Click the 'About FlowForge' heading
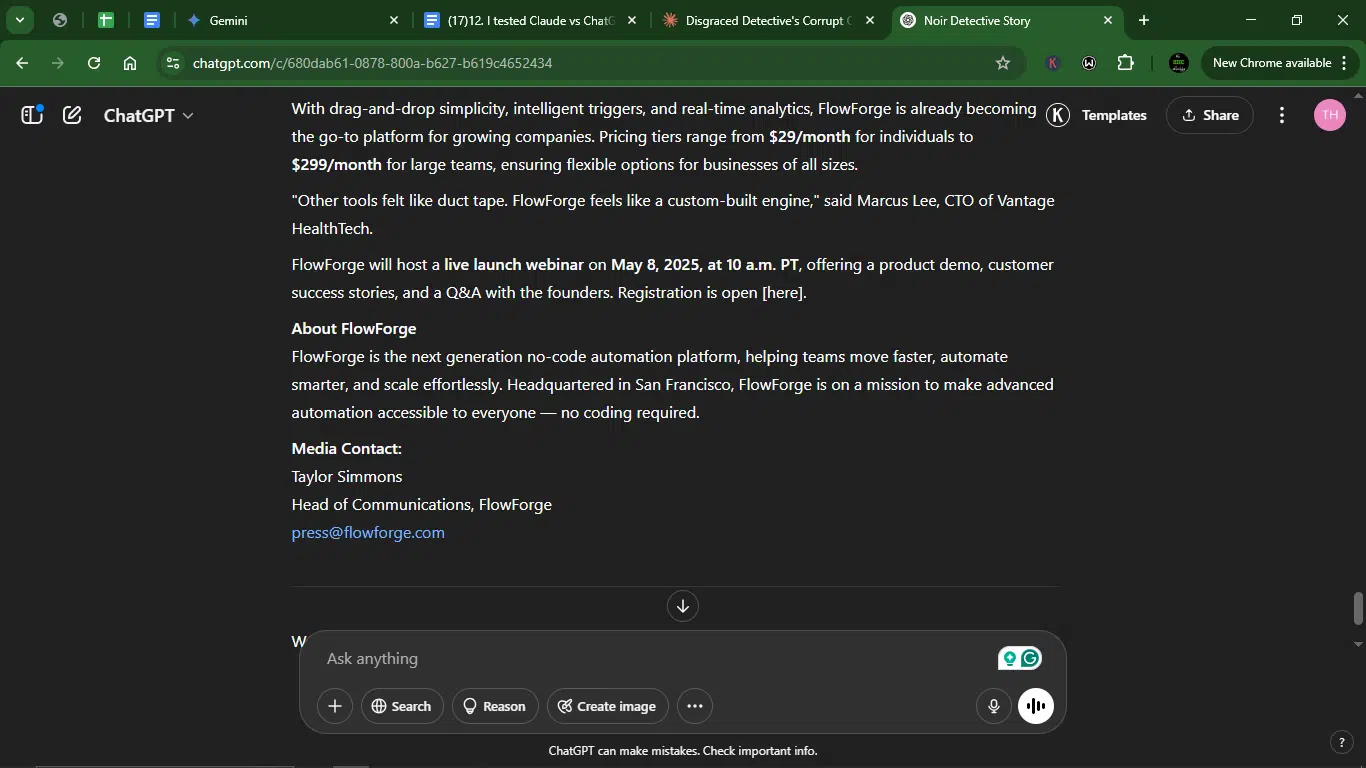 [x=354, y=329]
